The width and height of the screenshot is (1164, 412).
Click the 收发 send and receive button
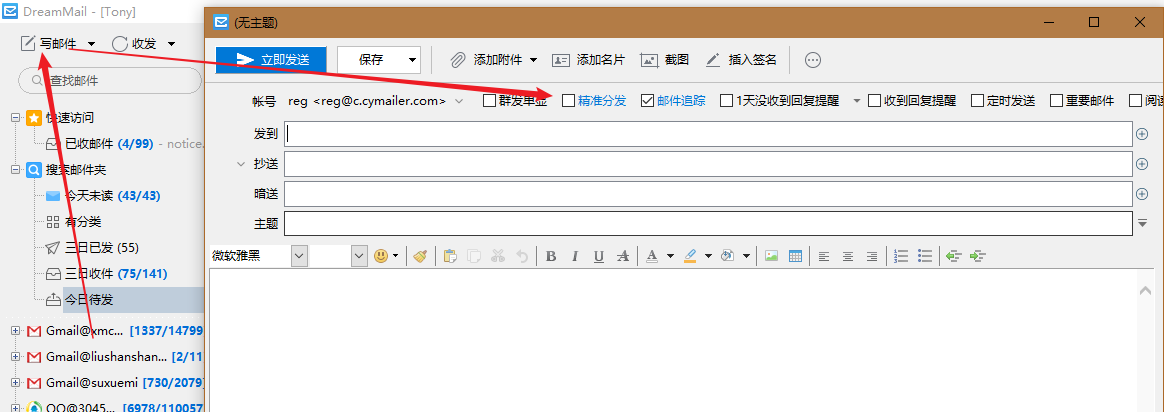(x=134, y=44)
